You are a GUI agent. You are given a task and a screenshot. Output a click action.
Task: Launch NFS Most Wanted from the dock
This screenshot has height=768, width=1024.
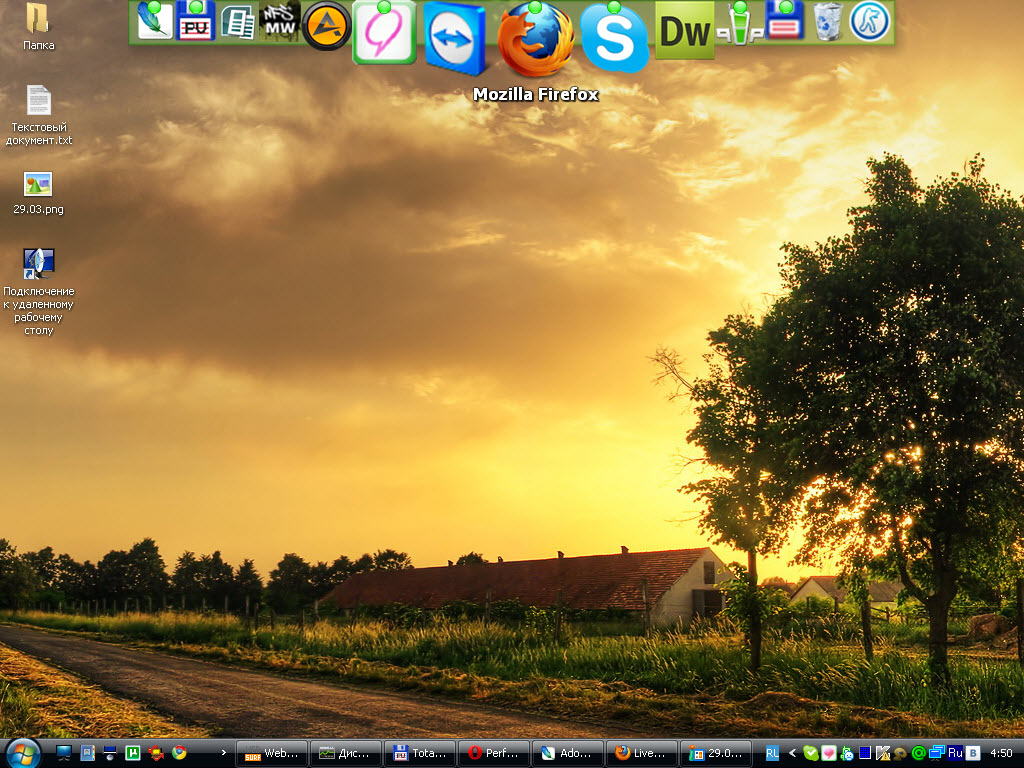(280, 21)
